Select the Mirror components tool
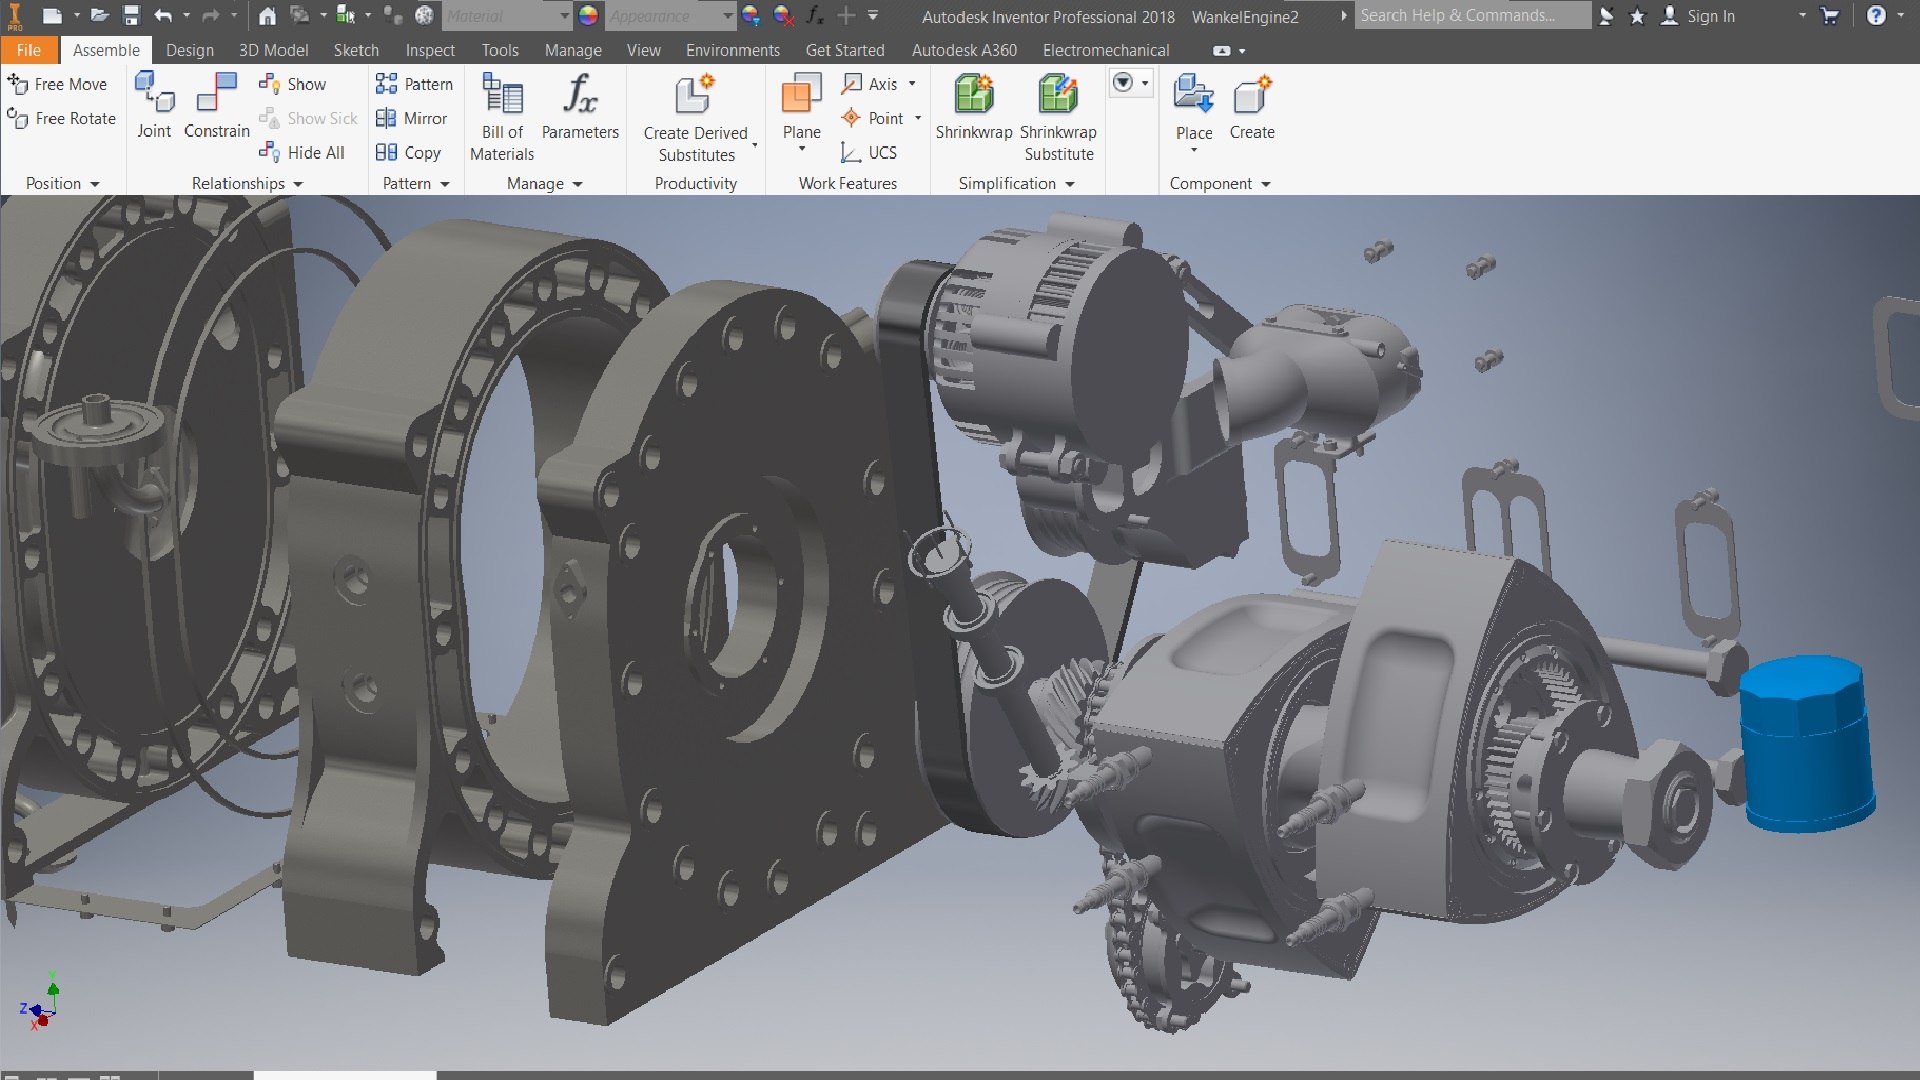Screen dimensions: 1920x1080 [x=411, y=118]
